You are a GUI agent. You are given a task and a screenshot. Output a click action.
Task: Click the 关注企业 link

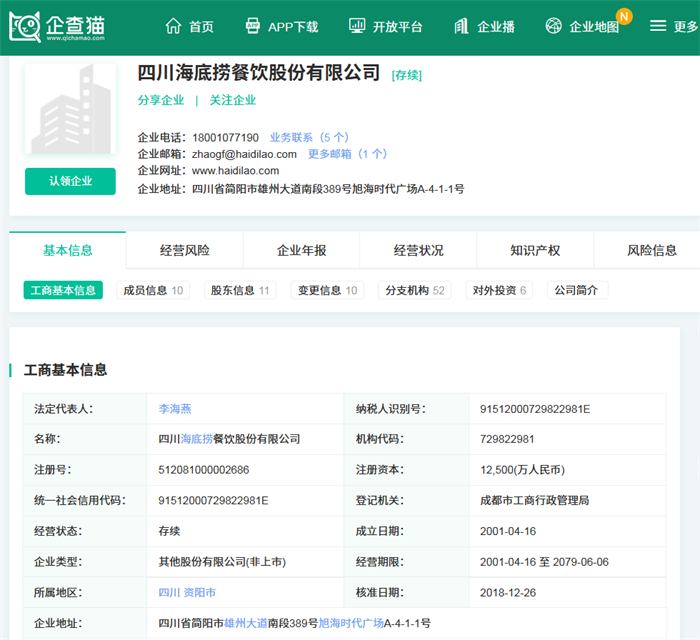click(233, 100)
